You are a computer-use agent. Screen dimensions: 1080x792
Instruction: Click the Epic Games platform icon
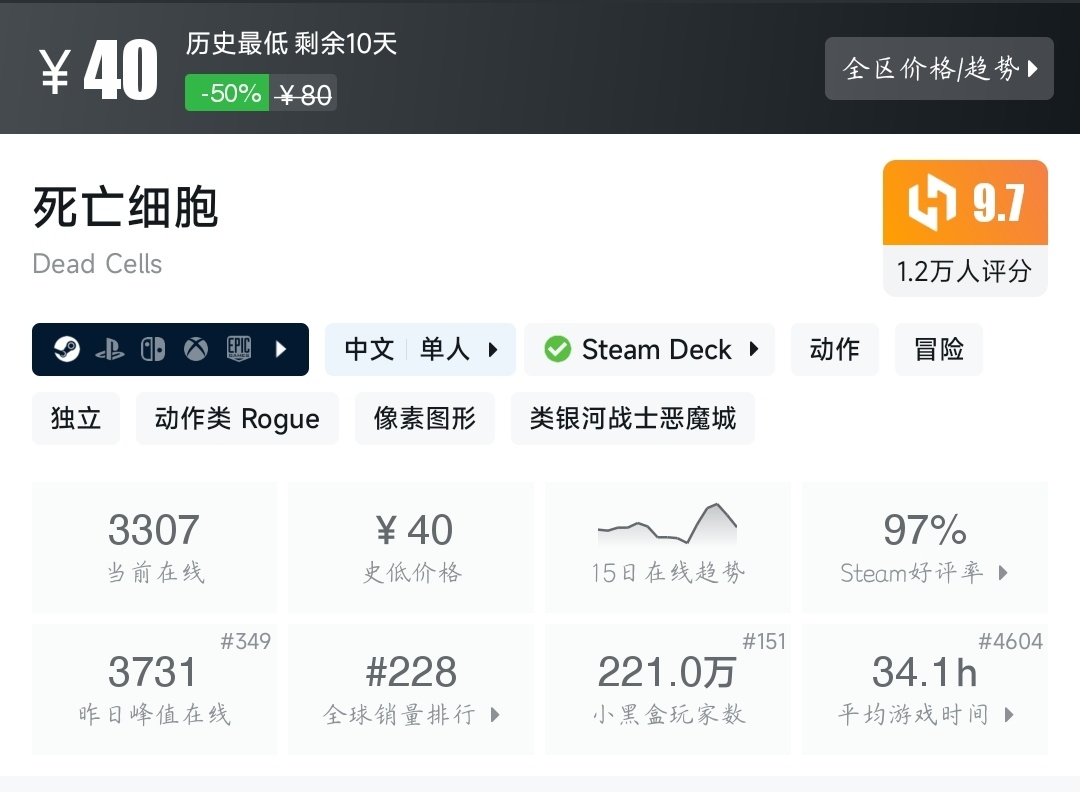239,349
